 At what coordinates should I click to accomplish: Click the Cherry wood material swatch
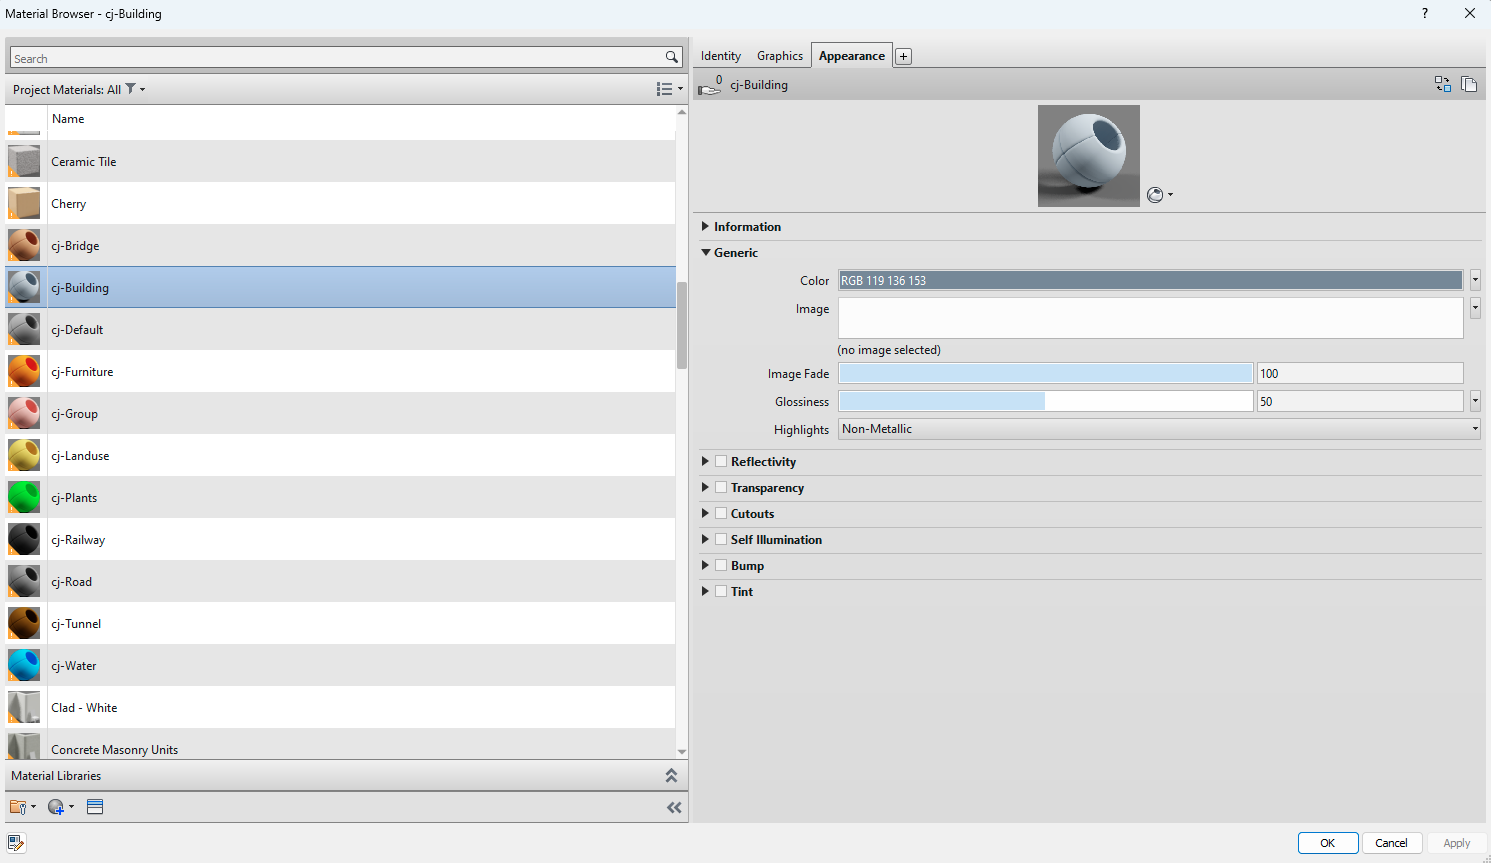click(24, 203)
